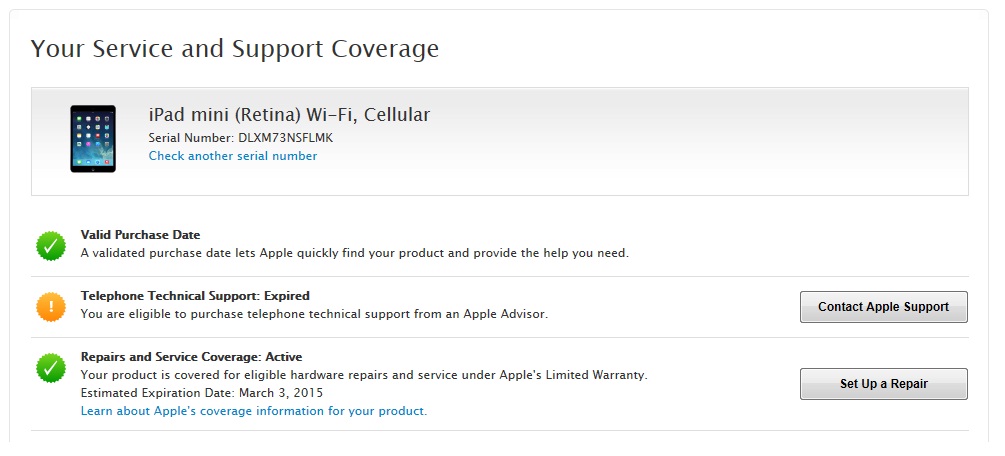Click the Your Service and Support Coverage heading
The width and height of the screenshot is (1005, 456).
(235, 48)
